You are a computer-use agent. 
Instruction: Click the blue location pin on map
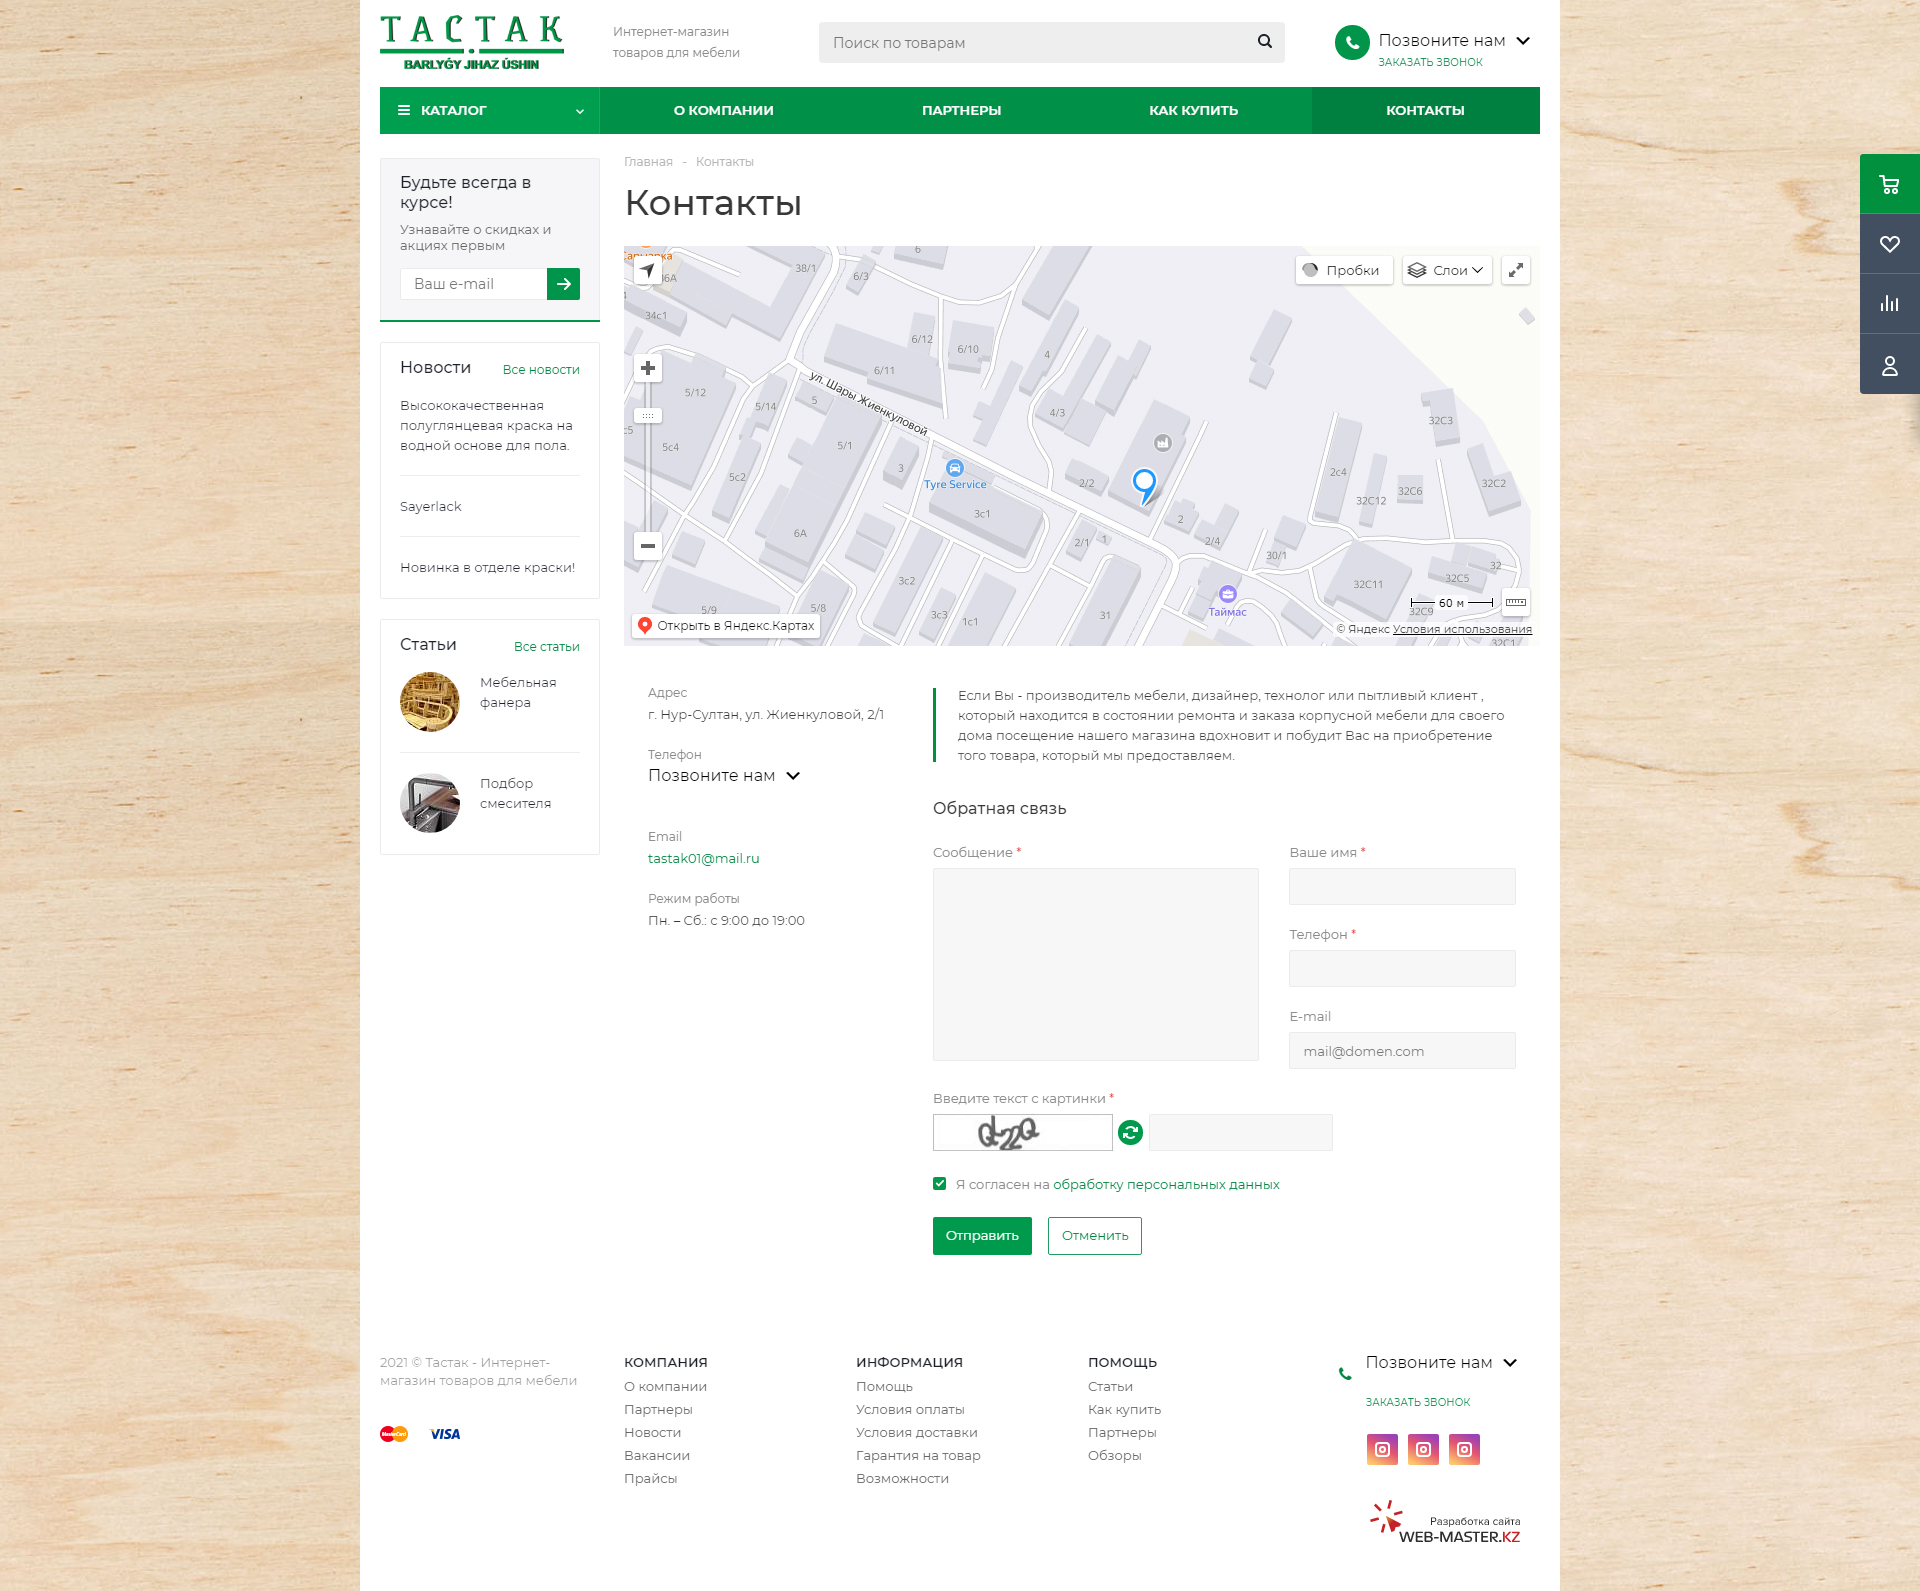(x=1144, y=484)
